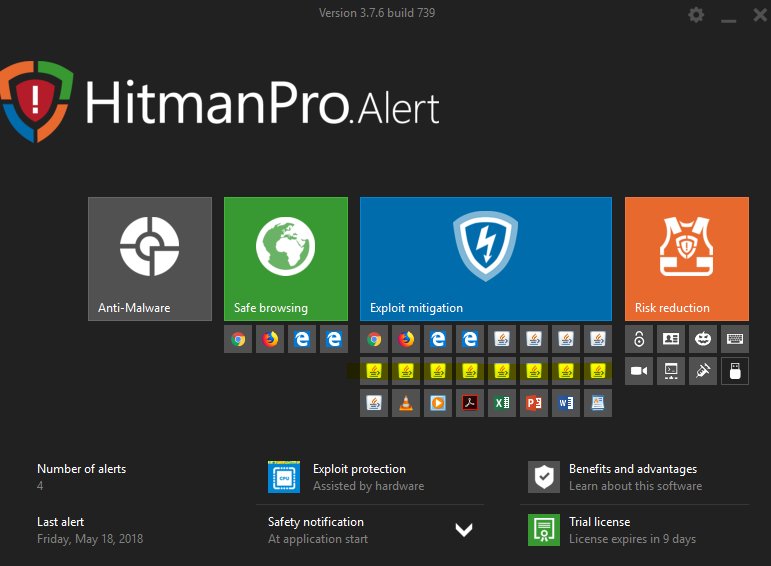The width and height of the screenshot is (771, 566).
Task: Select the VLC media player icon
Action: [x=406, y=403]
